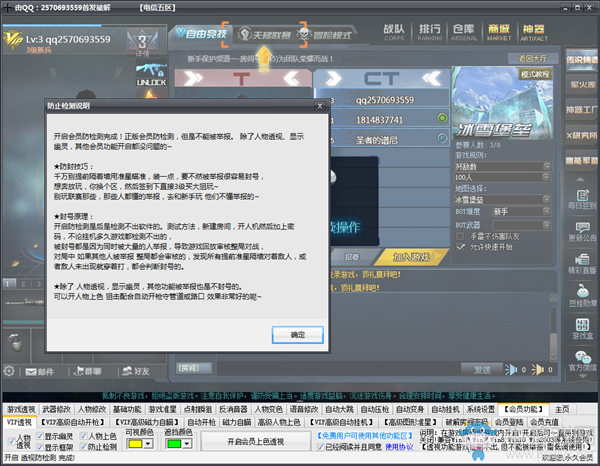Open the 仓库 ARSENAL page

pos(464,32)
